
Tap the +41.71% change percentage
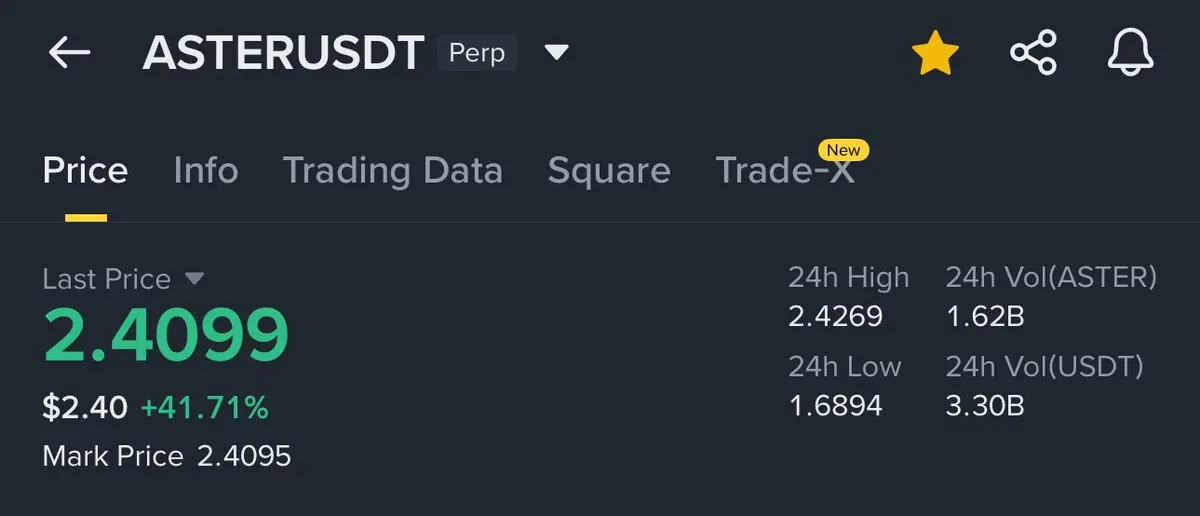tap(204, 407)
